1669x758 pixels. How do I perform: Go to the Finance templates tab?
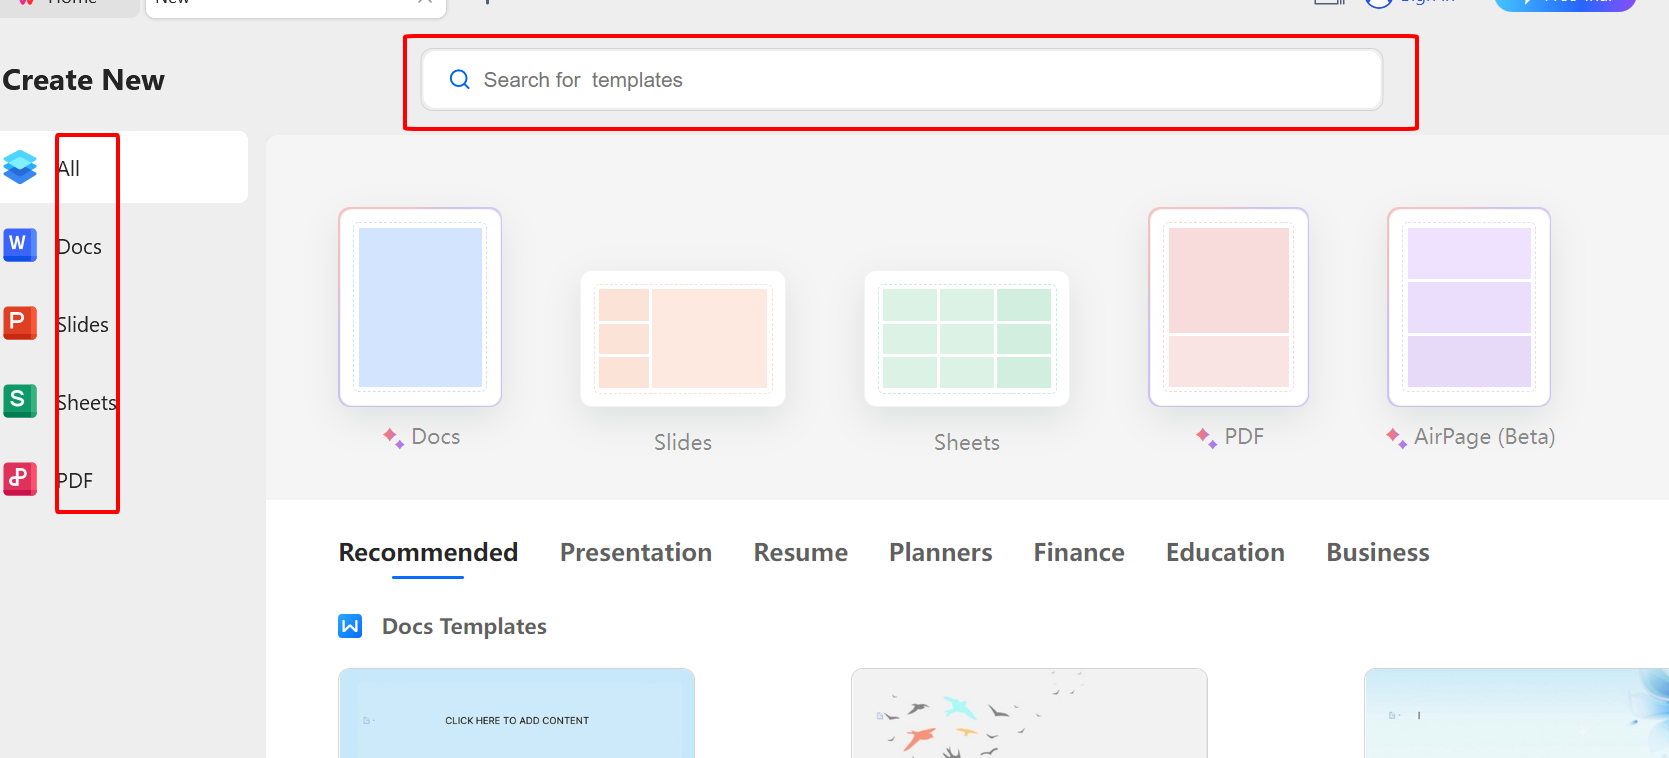point(1079,553)
